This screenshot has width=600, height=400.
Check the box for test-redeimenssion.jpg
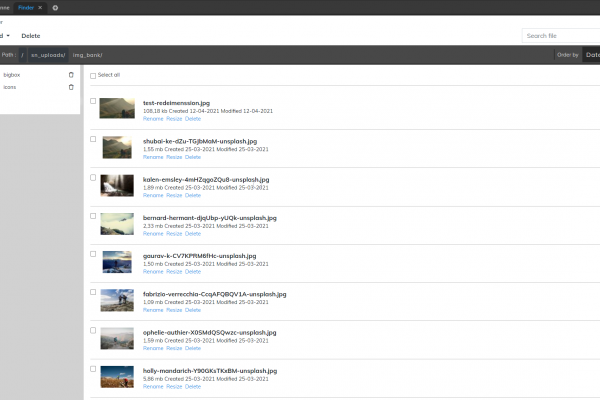click(93, 101)
